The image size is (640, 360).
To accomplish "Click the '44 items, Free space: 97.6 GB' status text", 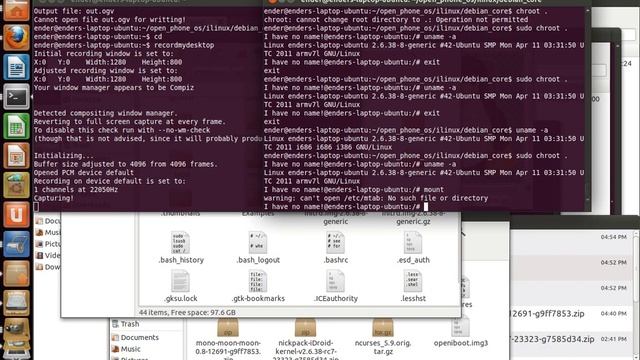I will [x=187, y=313].
